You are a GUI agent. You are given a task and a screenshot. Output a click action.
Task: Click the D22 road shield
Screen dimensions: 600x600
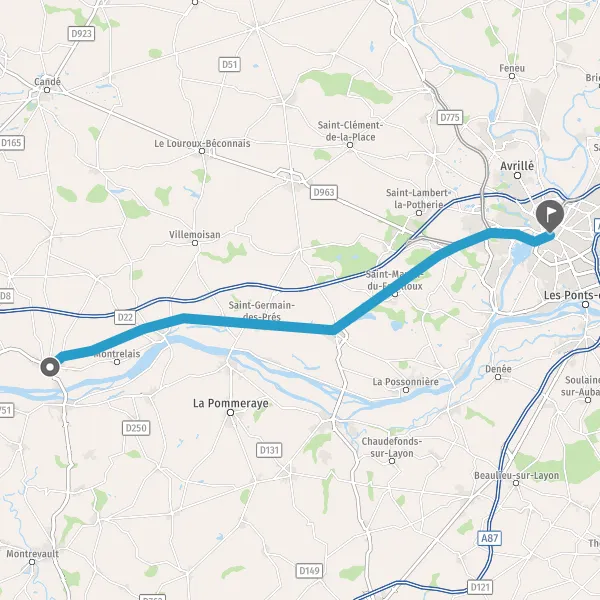pos(125,317)
